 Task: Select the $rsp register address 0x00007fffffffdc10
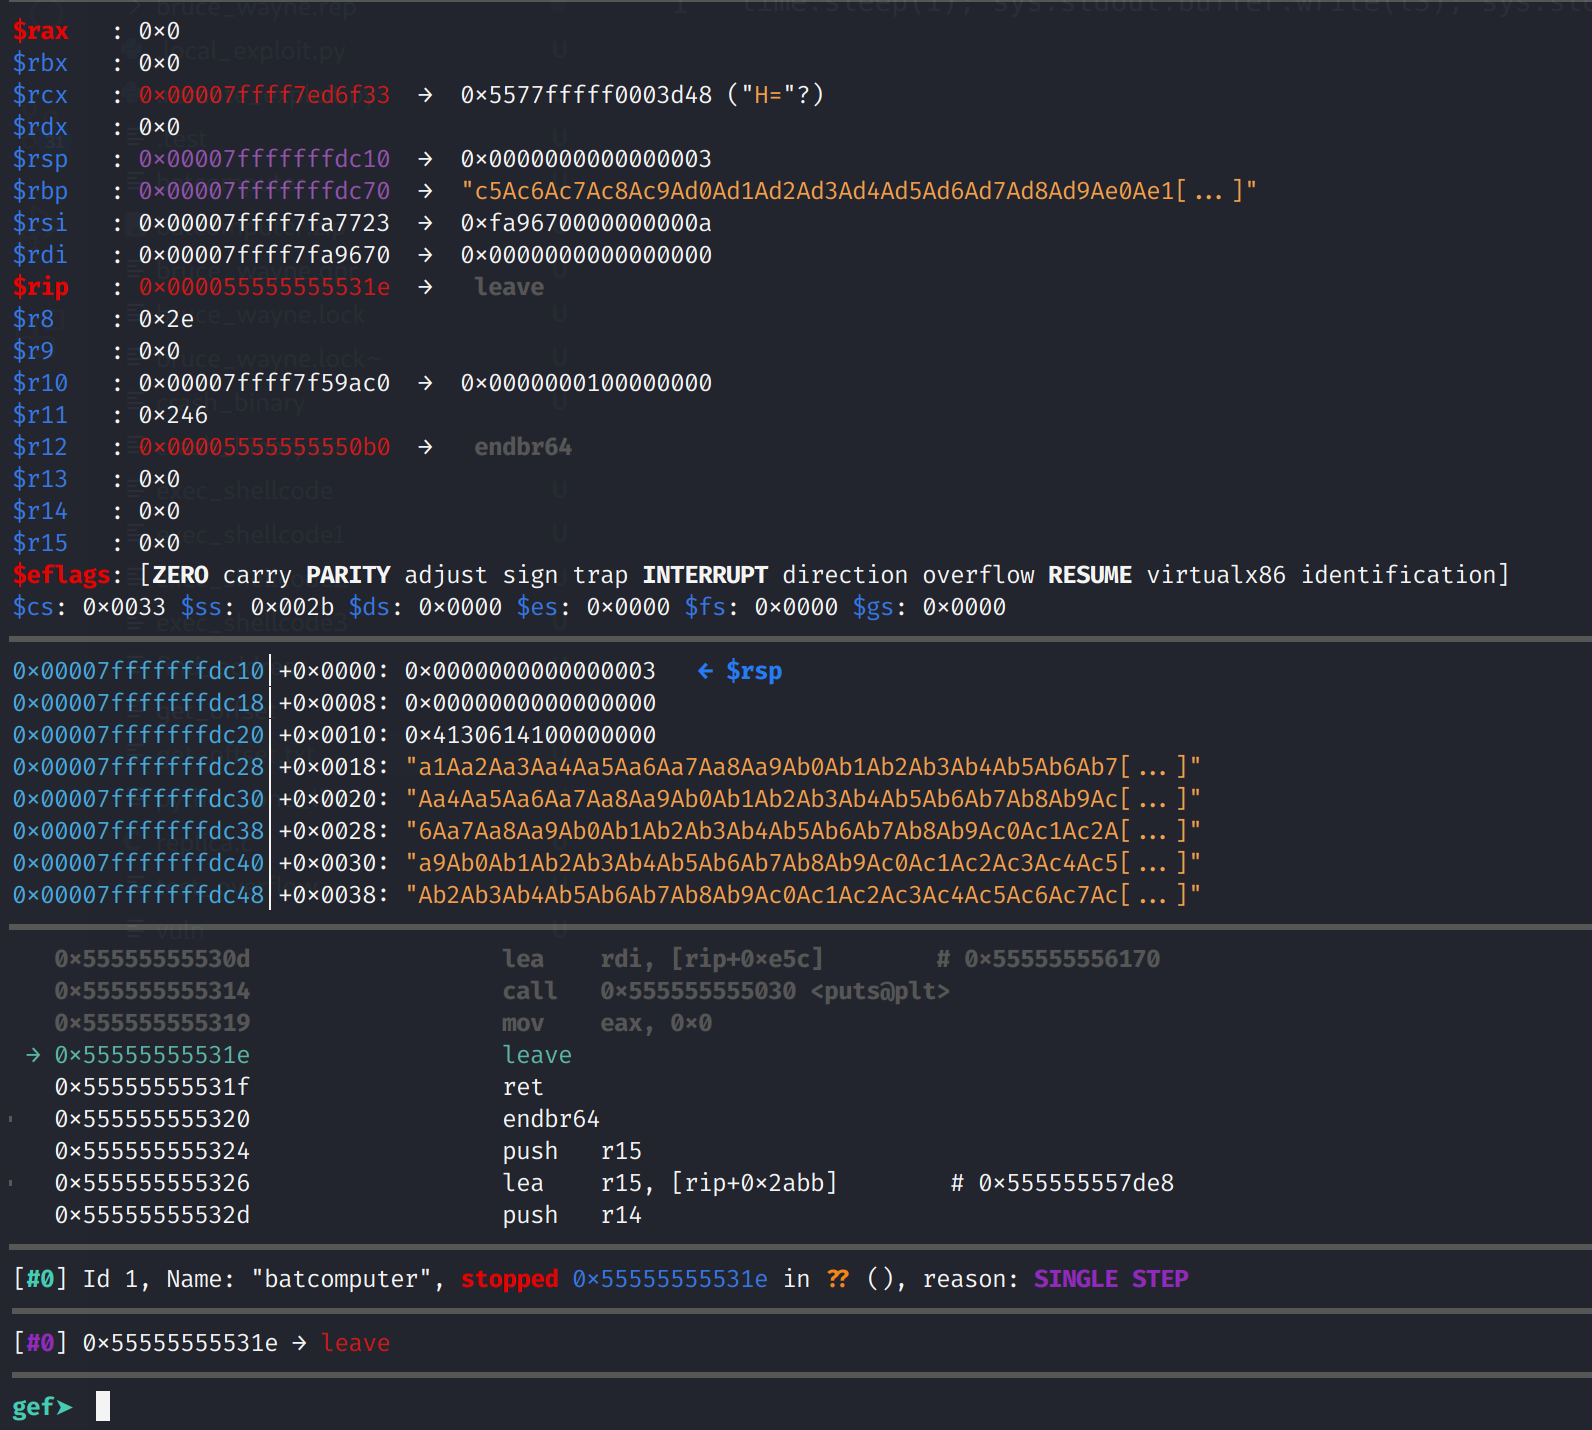264,159
